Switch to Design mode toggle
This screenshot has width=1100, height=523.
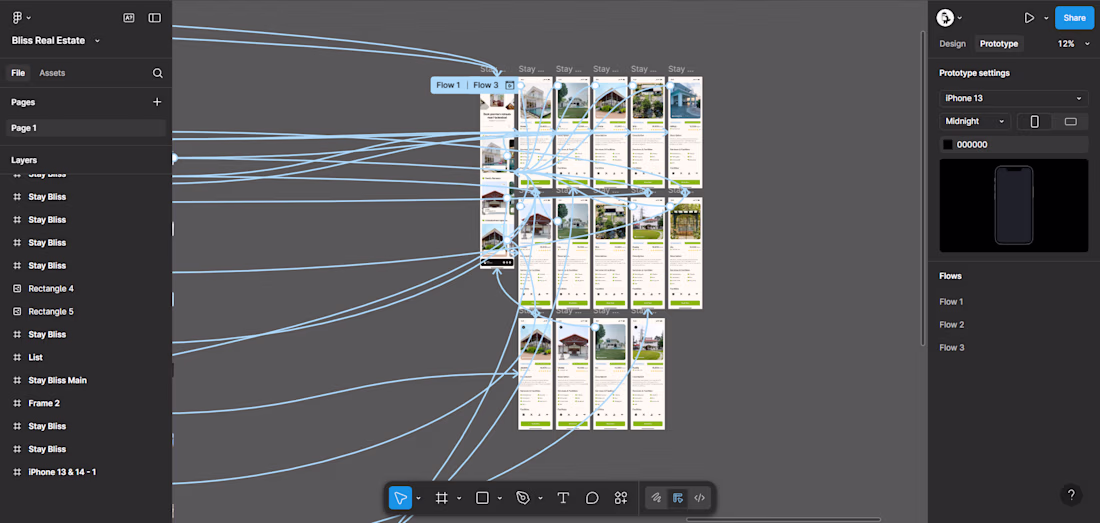click(x=678, y=498)
